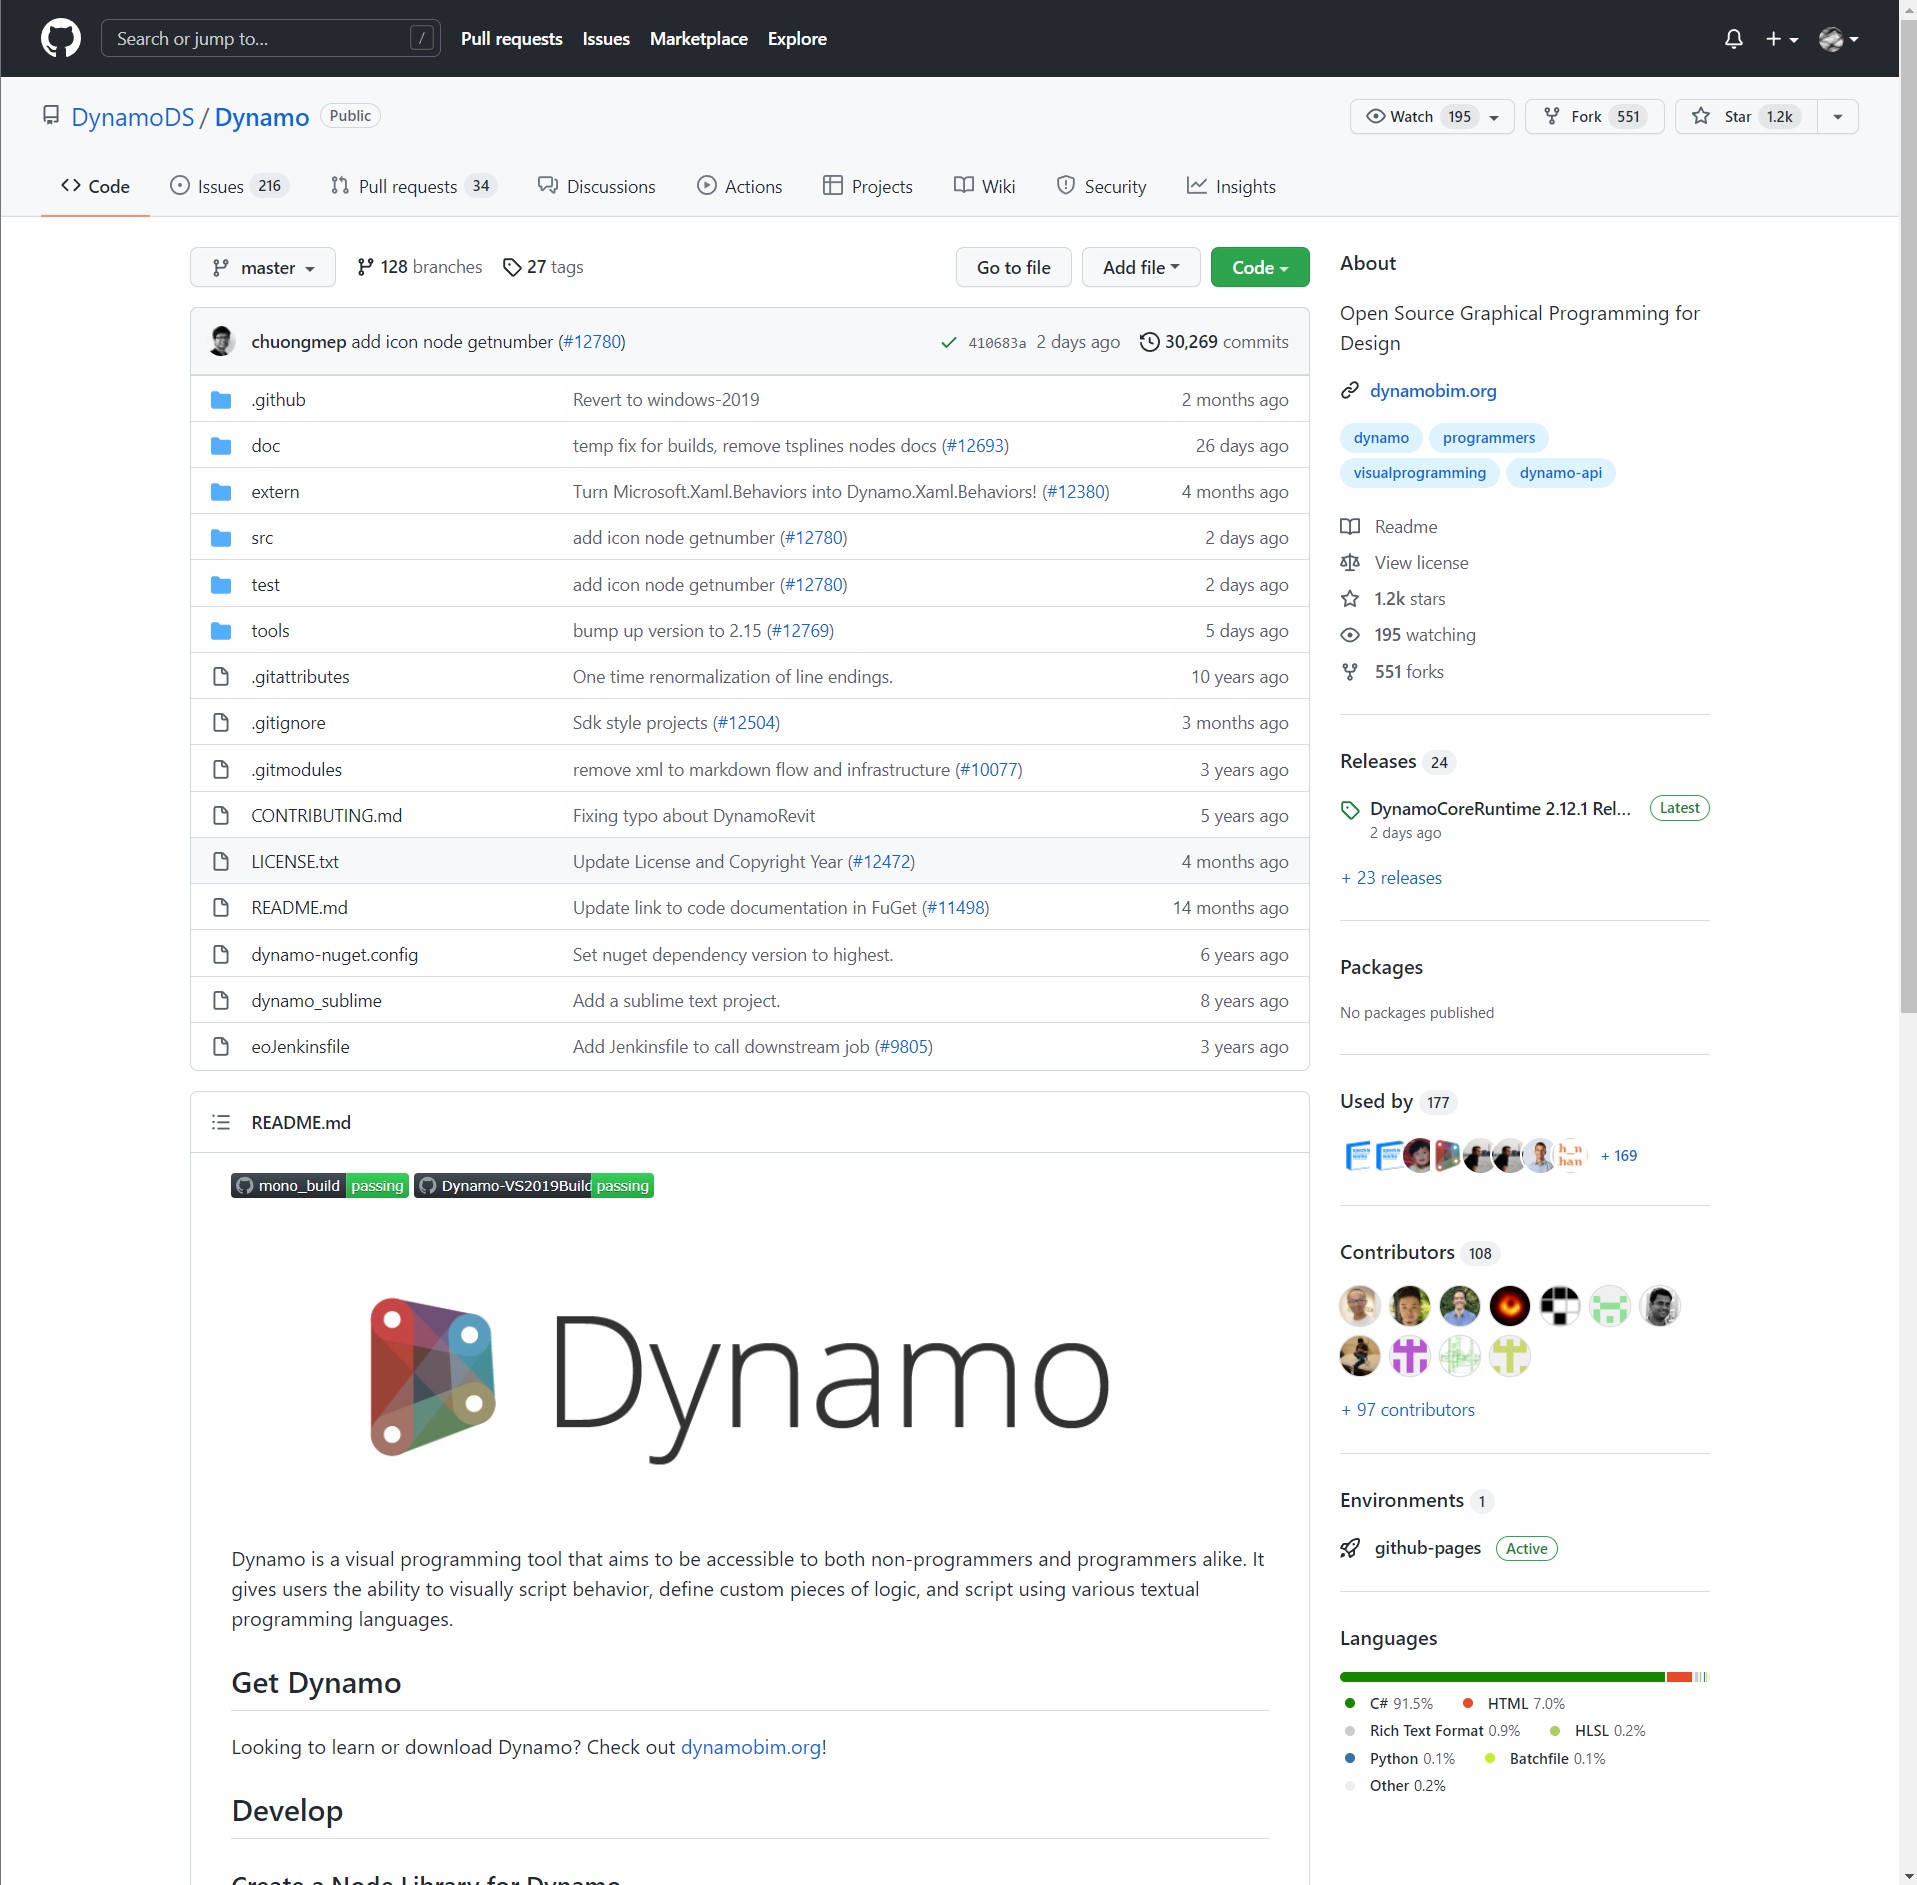
Task: Open the LICENSE.txt file
Action: (295, 862)
